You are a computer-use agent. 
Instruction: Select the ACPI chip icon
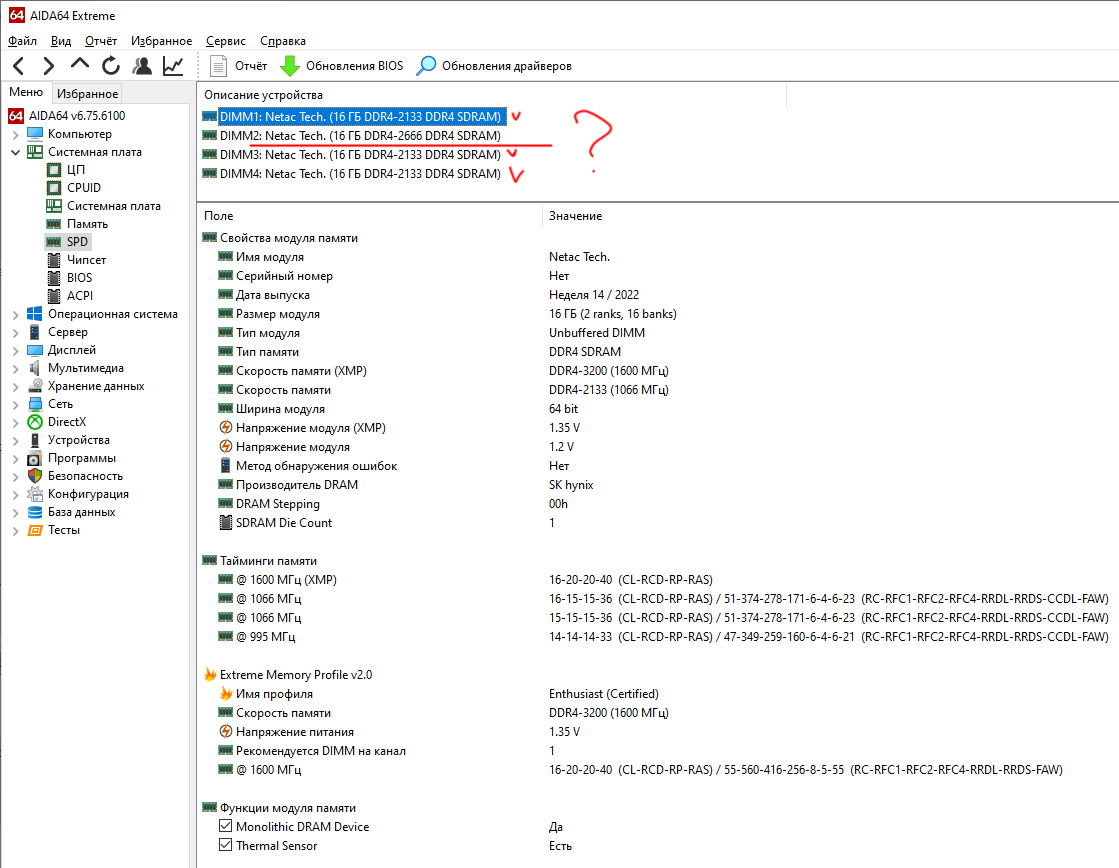coord(54,296)
